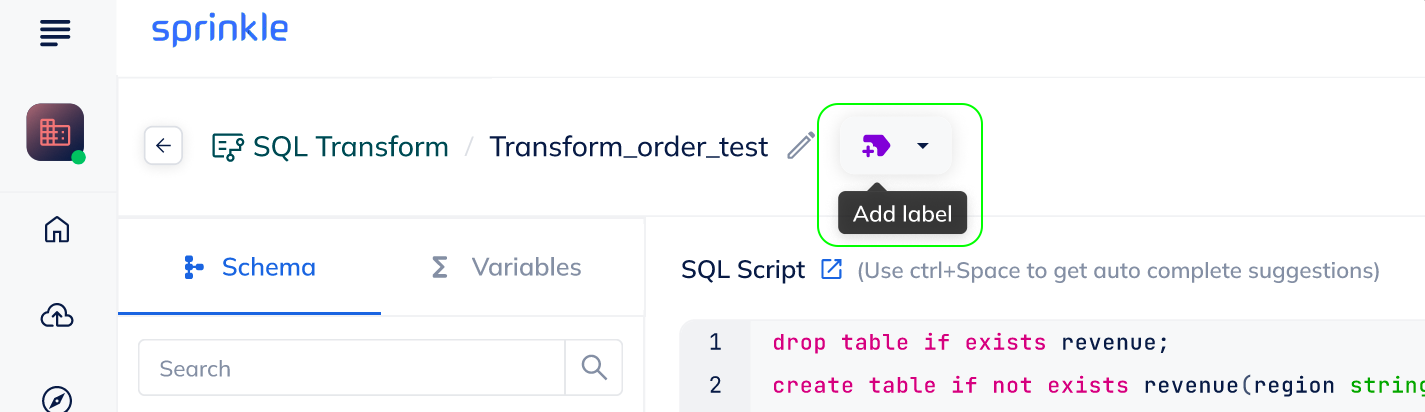Open the organization workspace avatar
The width and height of the screenshot is (1425, 412).
click(55, 132)
